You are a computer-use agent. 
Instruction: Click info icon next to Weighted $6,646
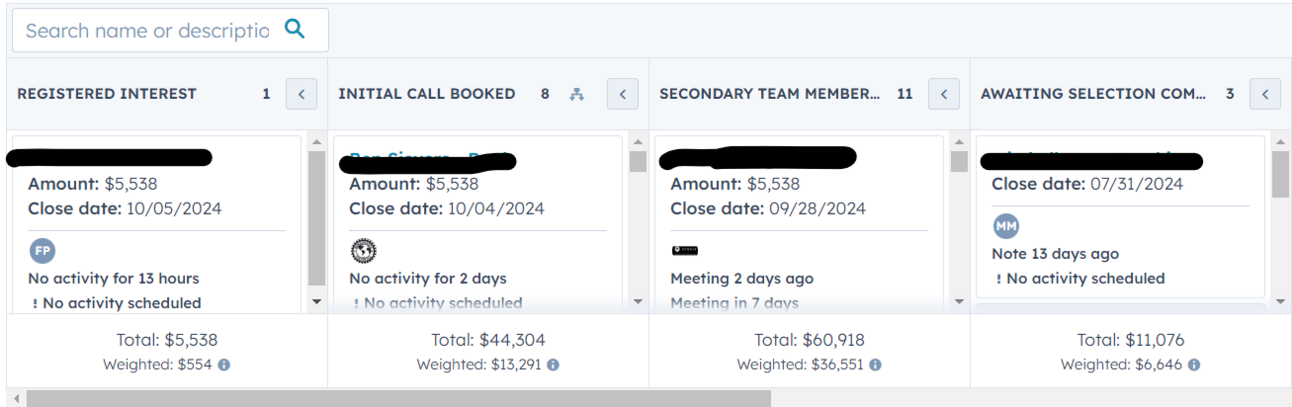coord(1194,365)
